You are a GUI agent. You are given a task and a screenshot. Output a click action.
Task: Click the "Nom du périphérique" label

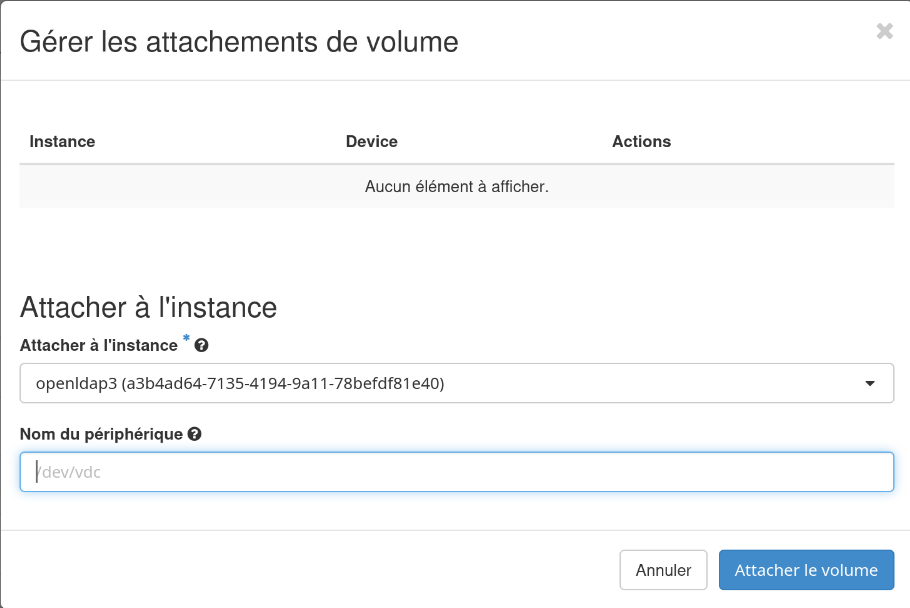(100, 433)
